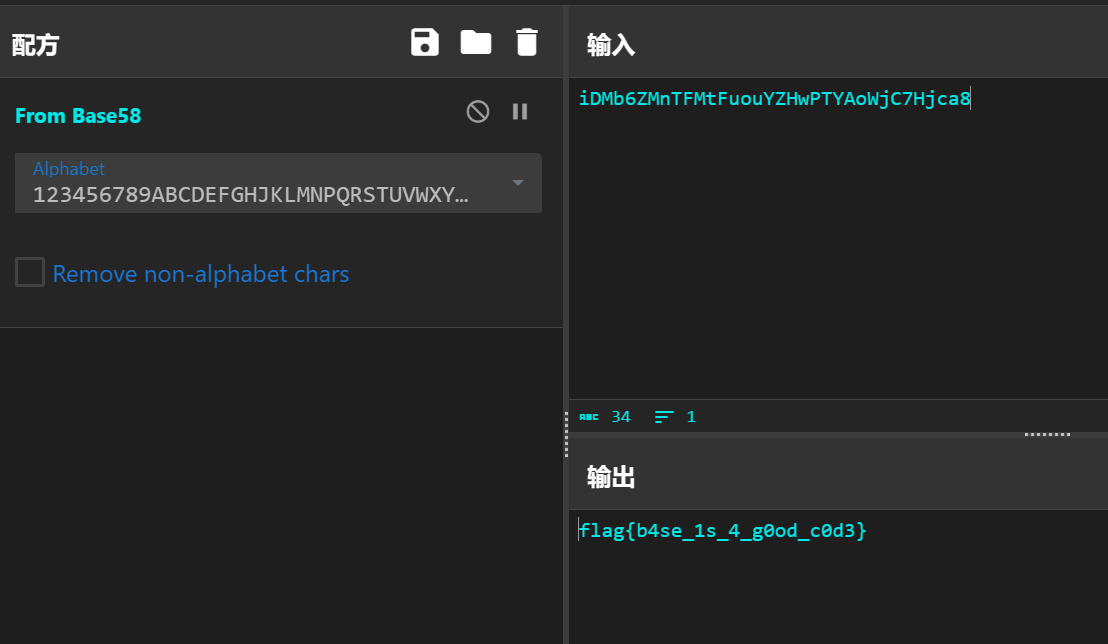Click the Remove non-alphabet chars label
1108x644 pixels.
[x=201, y=274]
